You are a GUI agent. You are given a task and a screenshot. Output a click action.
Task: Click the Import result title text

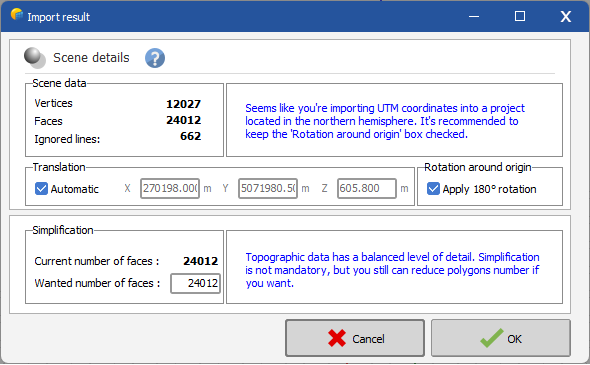point(58,17)
